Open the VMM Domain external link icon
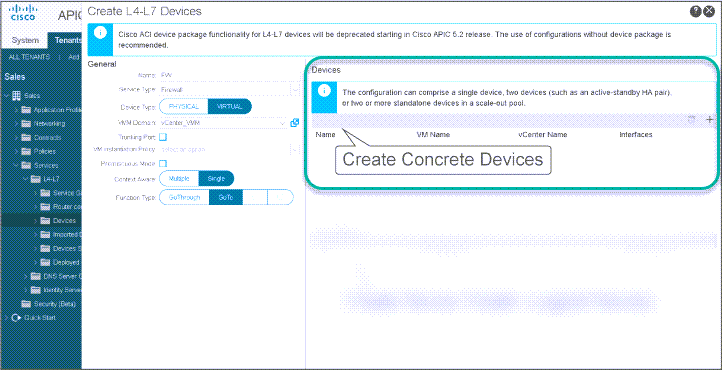The width and height of the screenshot is (722, 370). click(x=295, y=123)
